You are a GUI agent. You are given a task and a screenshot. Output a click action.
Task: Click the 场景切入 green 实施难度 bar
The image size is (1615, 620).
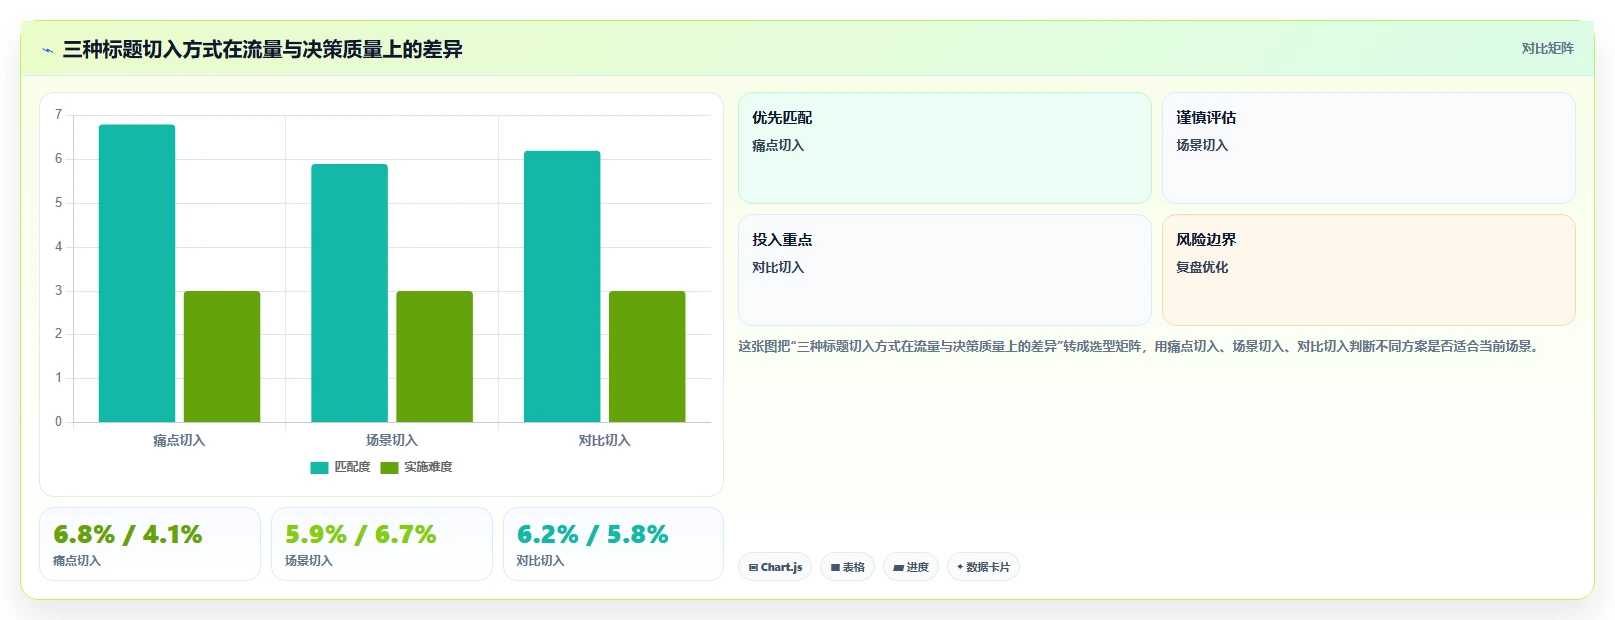click(435, 356)
